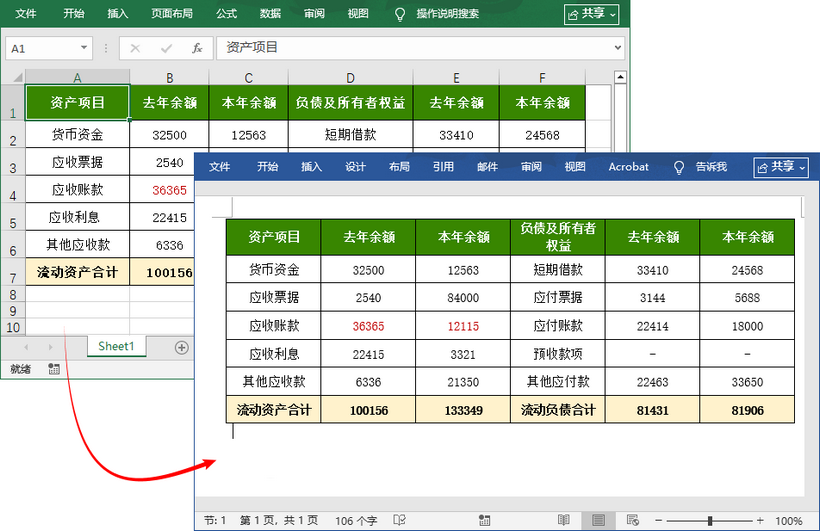The width and height of the screenshot is (820, 531).
Task: Open Word 开始 tab
Action: tap(267, 167)
